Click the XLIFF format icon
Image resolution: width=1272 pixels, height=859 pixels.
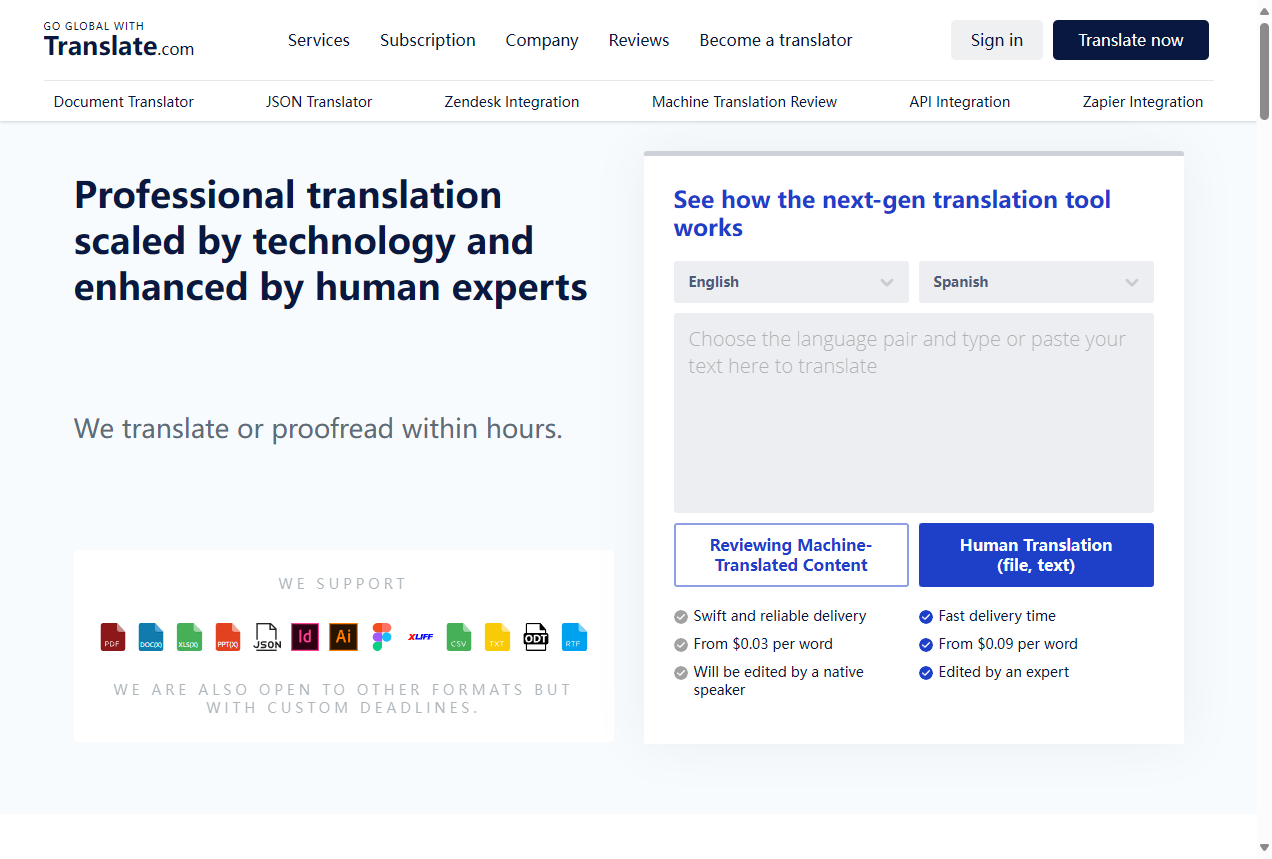[420, 637]
